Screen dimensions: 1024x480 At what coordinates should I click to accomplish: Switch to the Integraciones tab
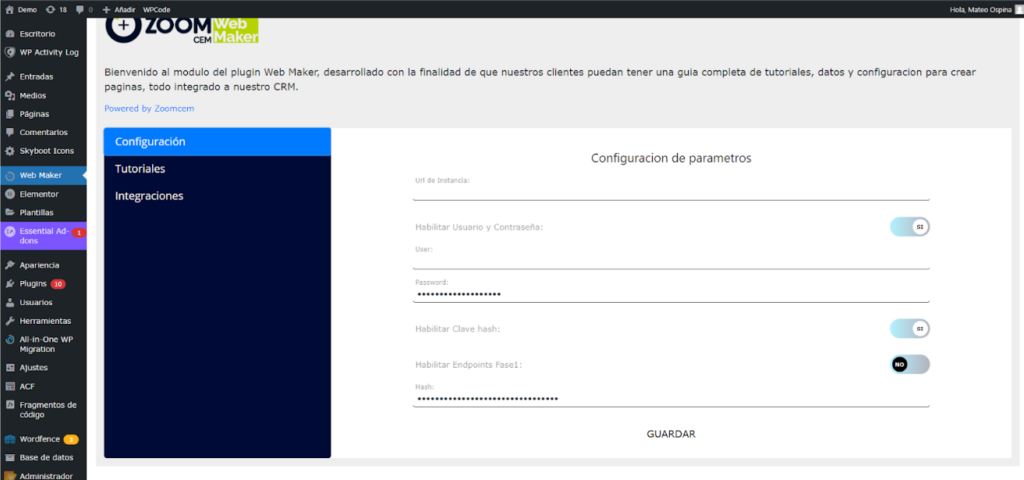[149, 196]
